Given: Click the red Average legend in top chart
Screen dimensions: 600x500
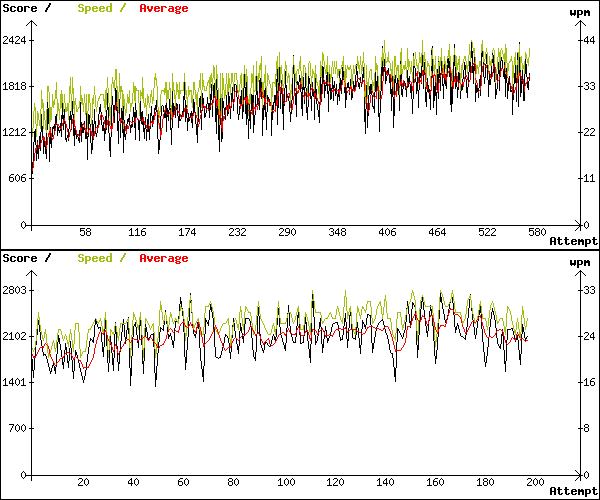Looking at the screenshot, I should tap(163, 8).
